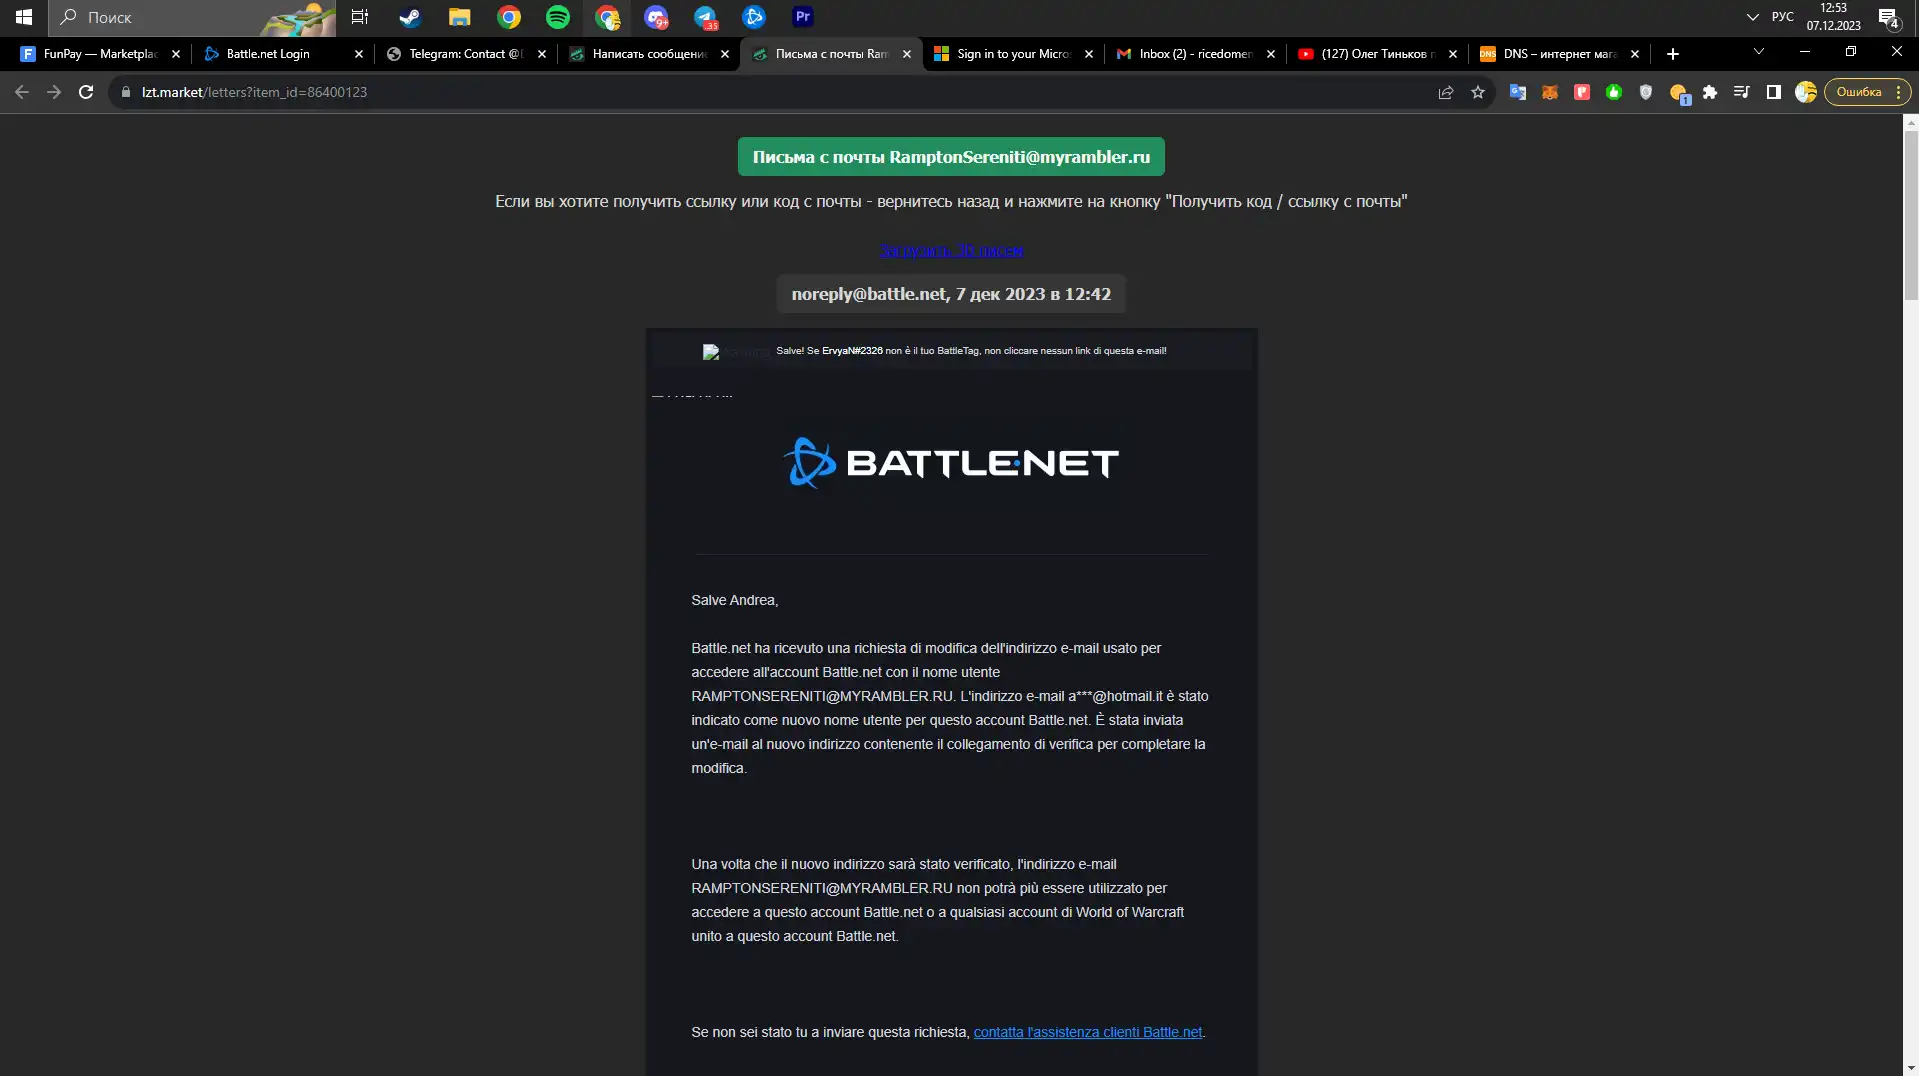The width and height of the screenshot is (1919, 1076).
Task: Open the Extensions puzzle menu
Action: [1709, 92]
